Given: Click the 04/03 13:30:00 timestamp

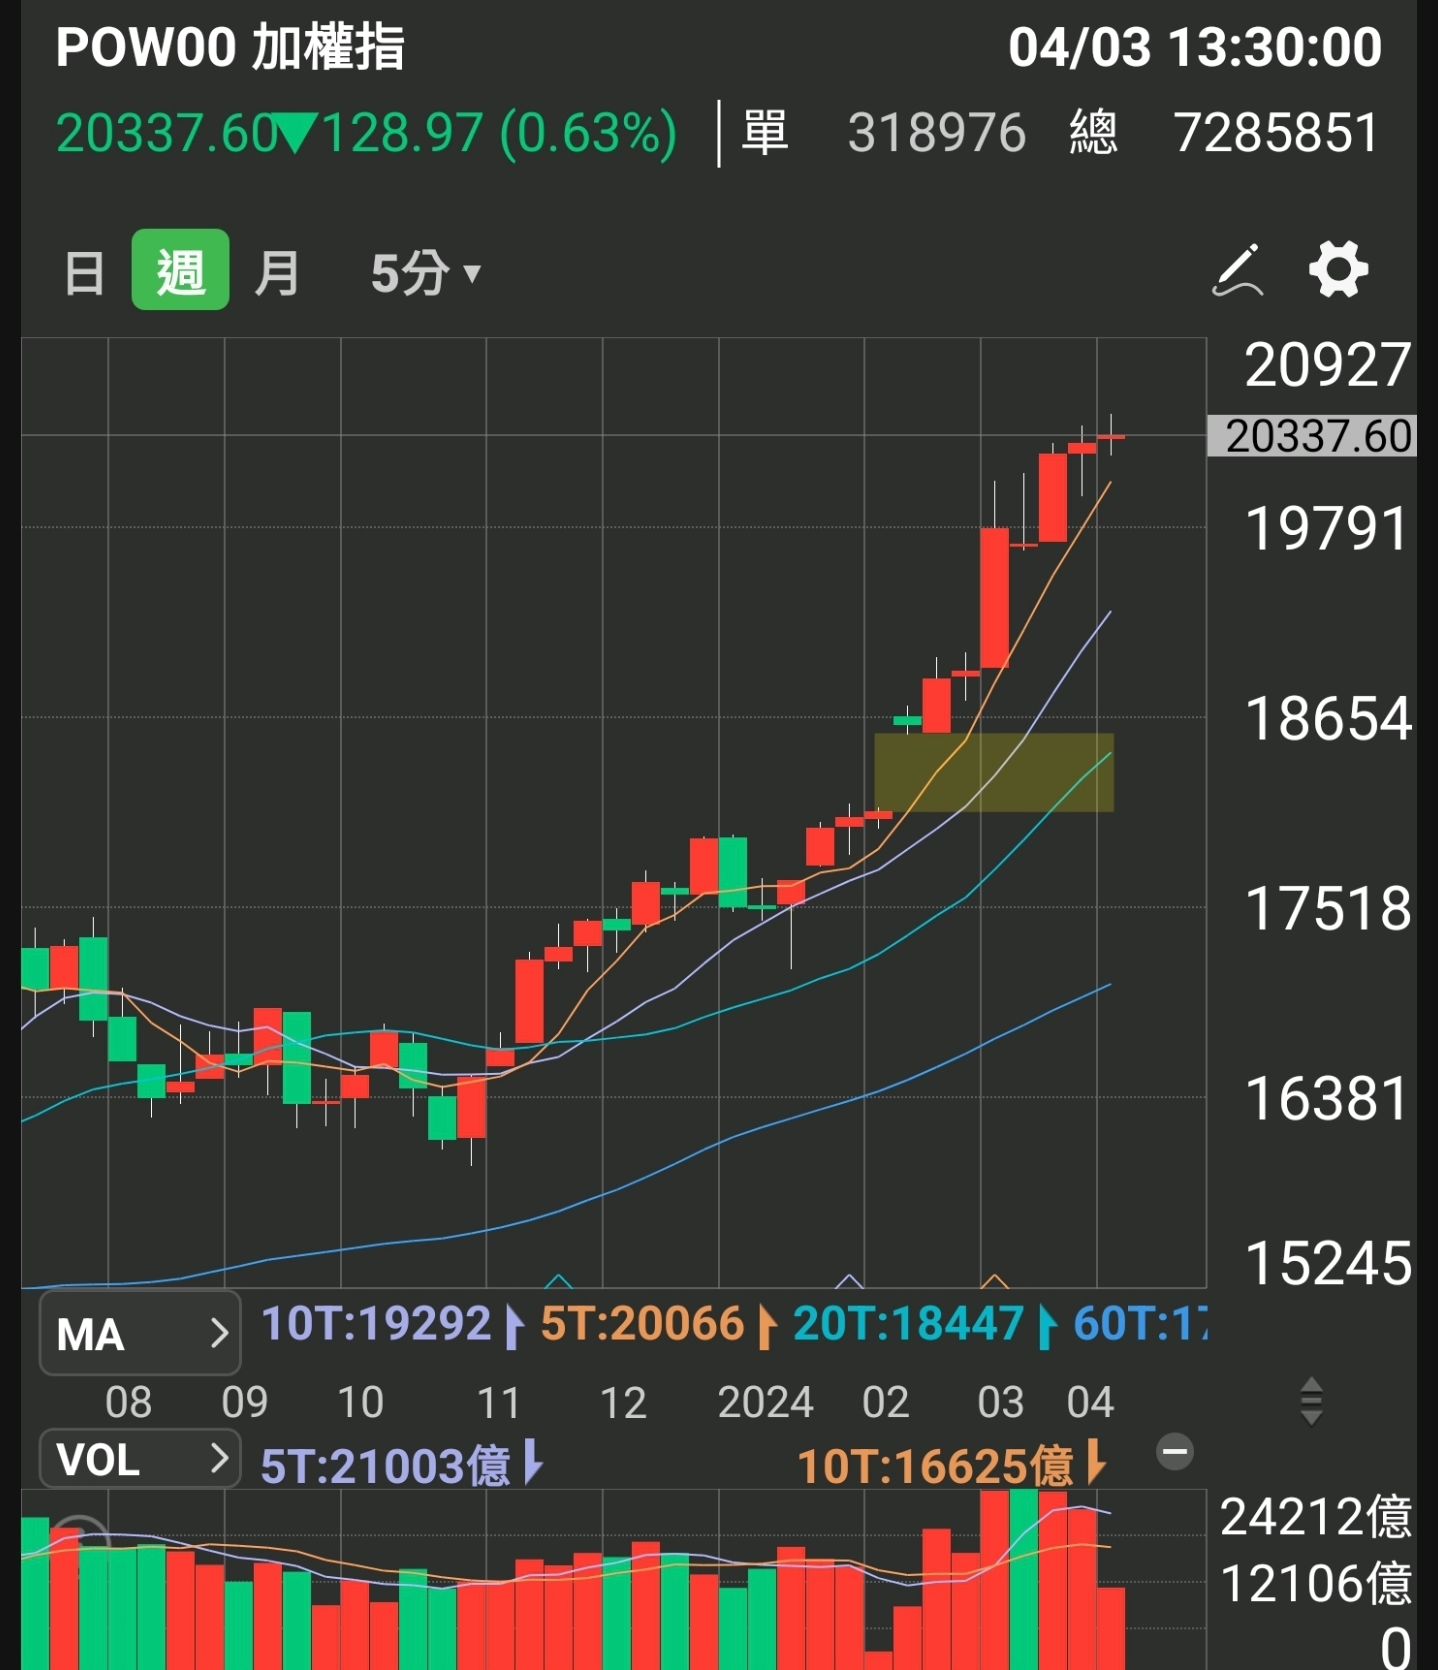Looking at the screenshot, I should pyautogui.click(x=1195, y=47).
